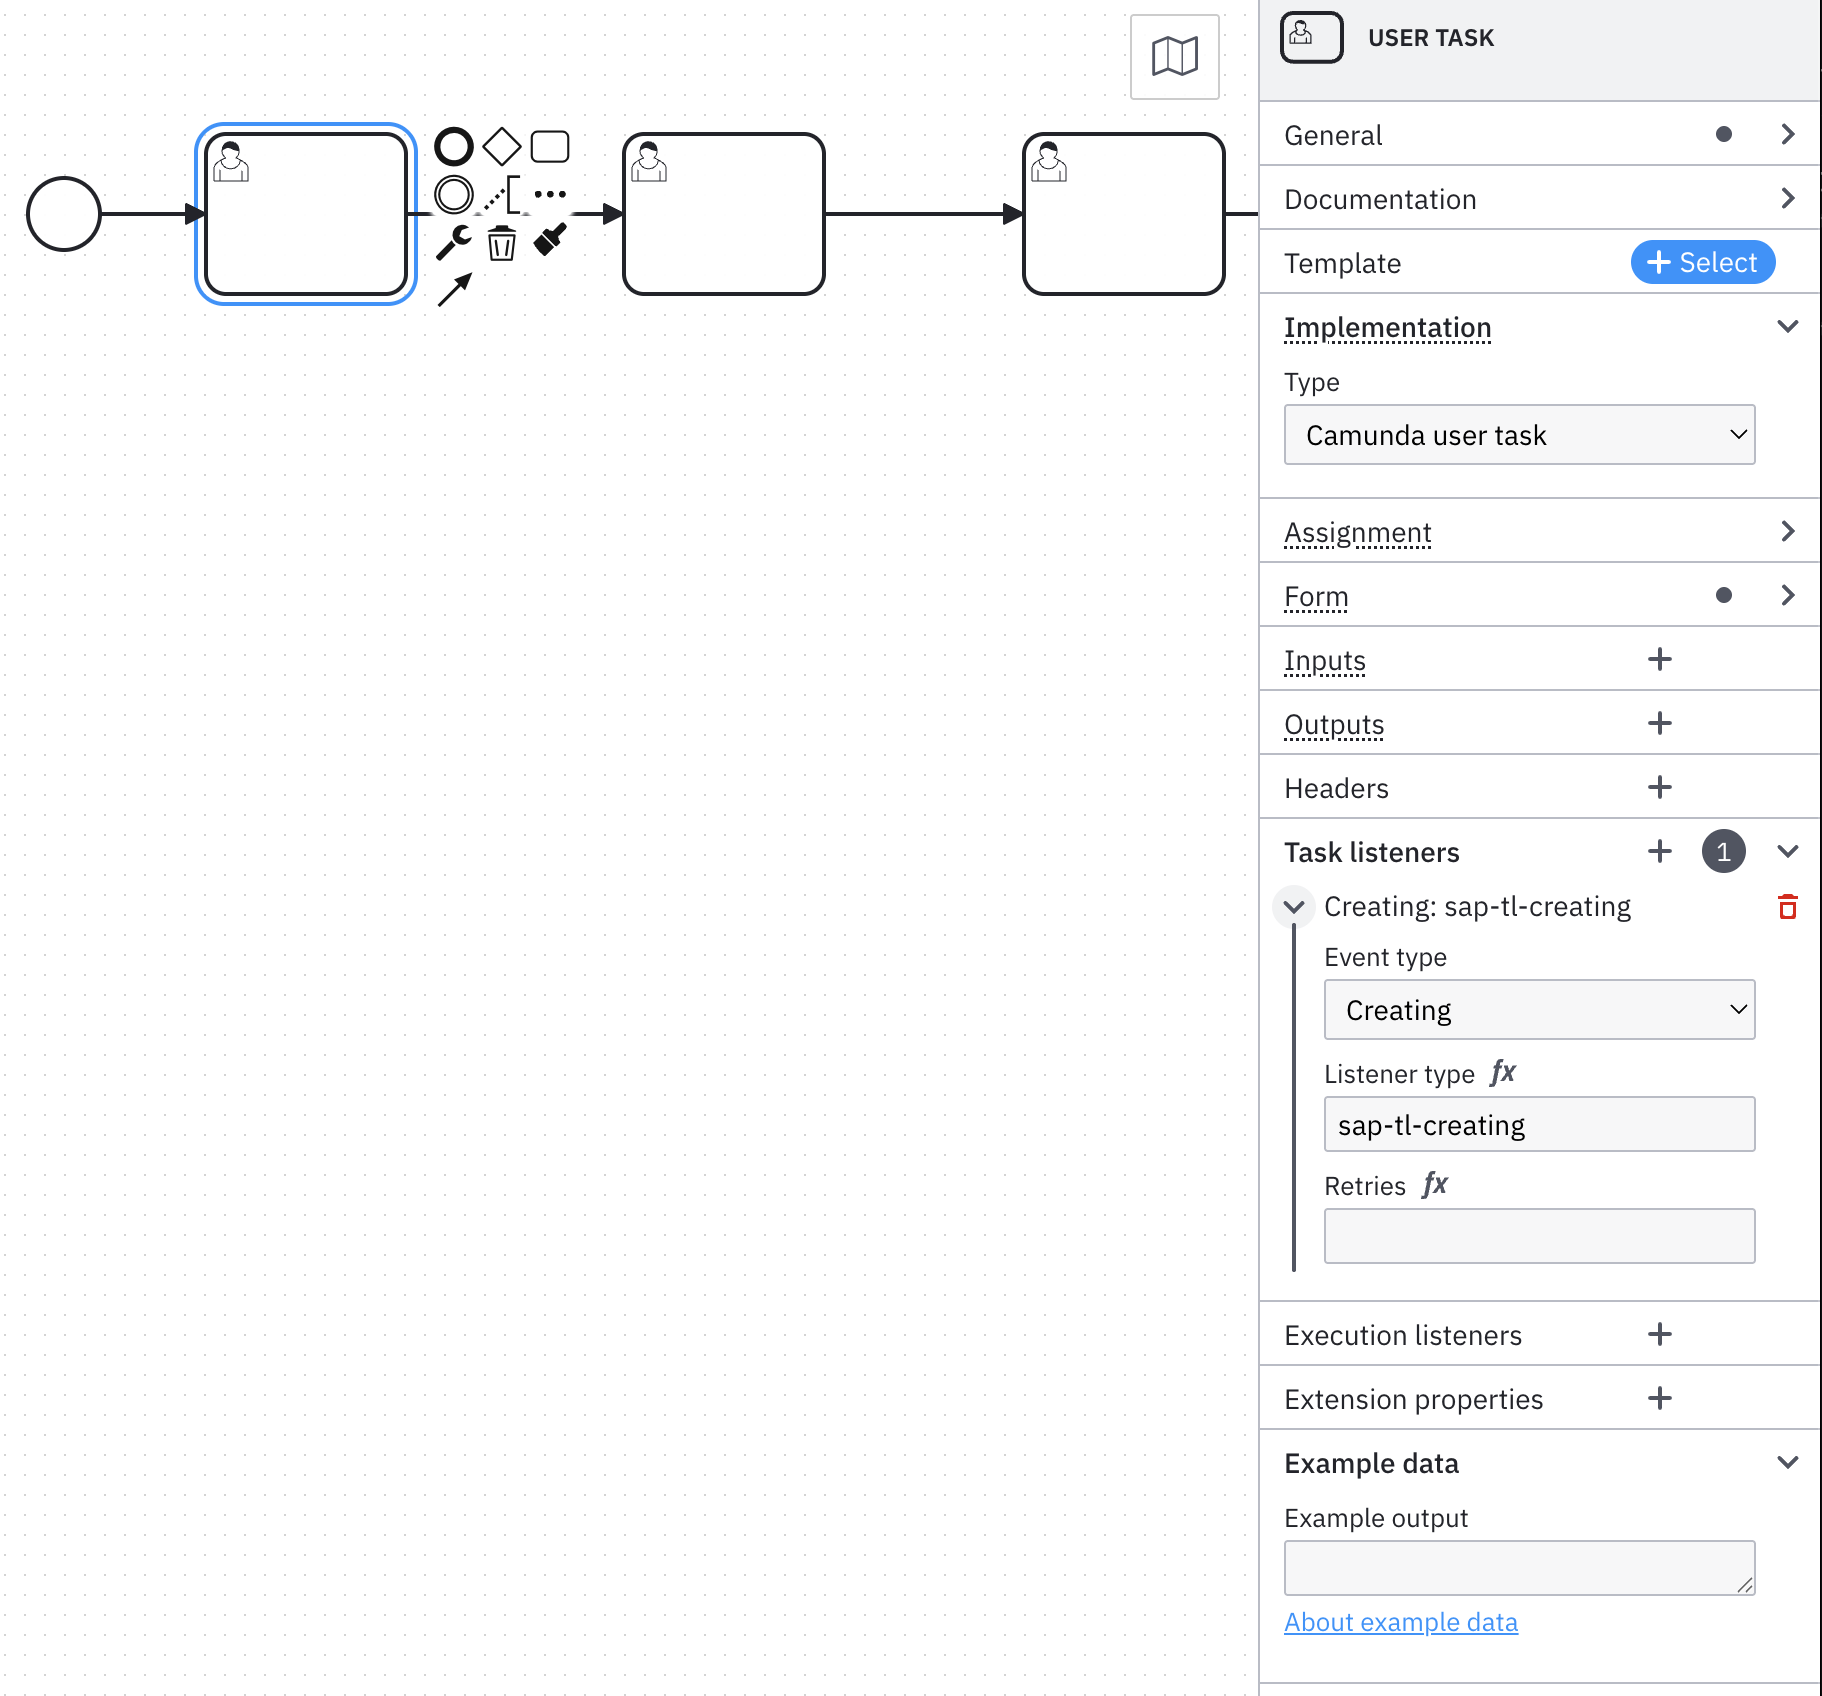
Task: Open the Event type dropdown
Action: [x=1539, y=1010]
